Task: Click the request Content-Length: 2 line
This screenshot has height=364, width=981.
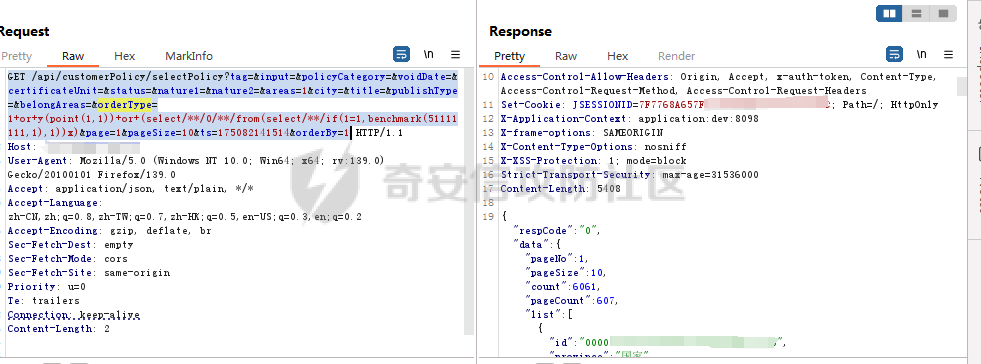Action: (x=59, y=328)
